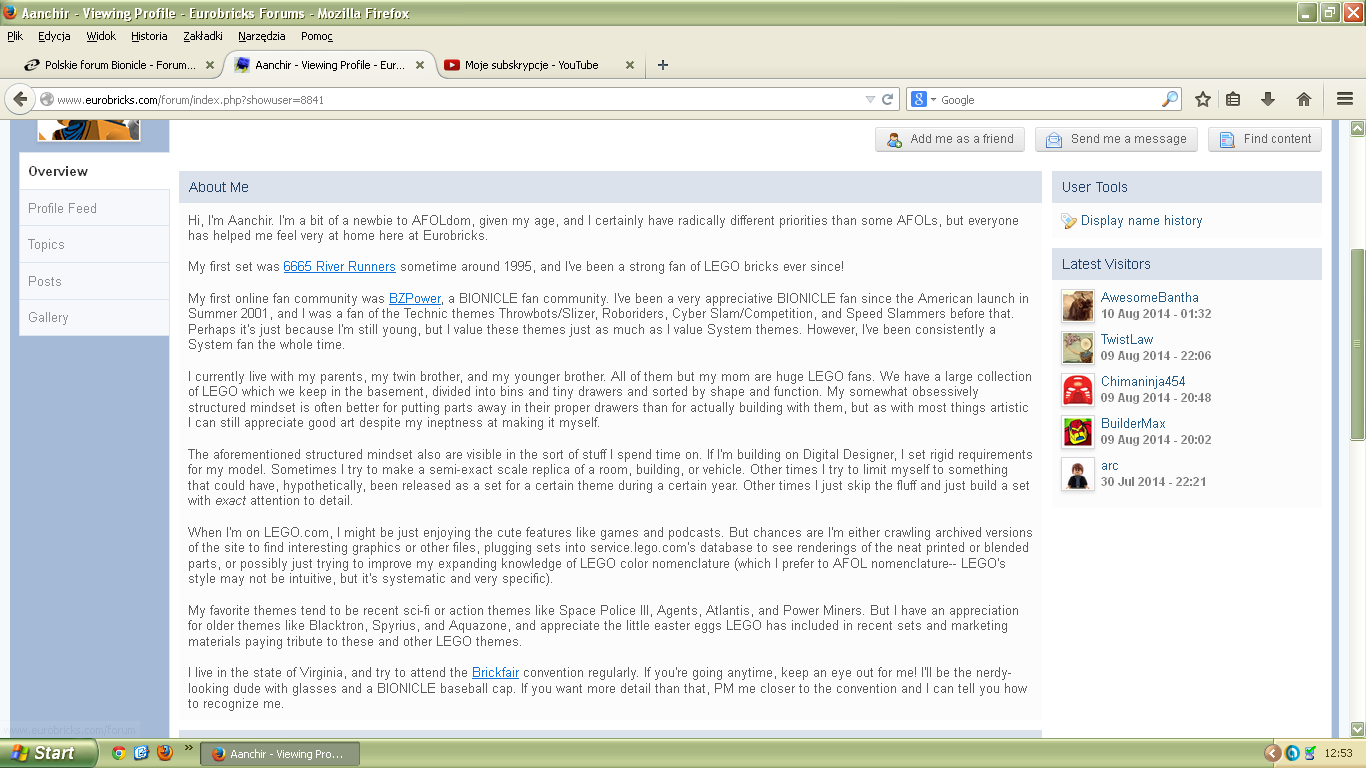Open the Downloads arrow icon
The height and width of the screenshot is (768, 1366).
click(x=1268, y=99)
